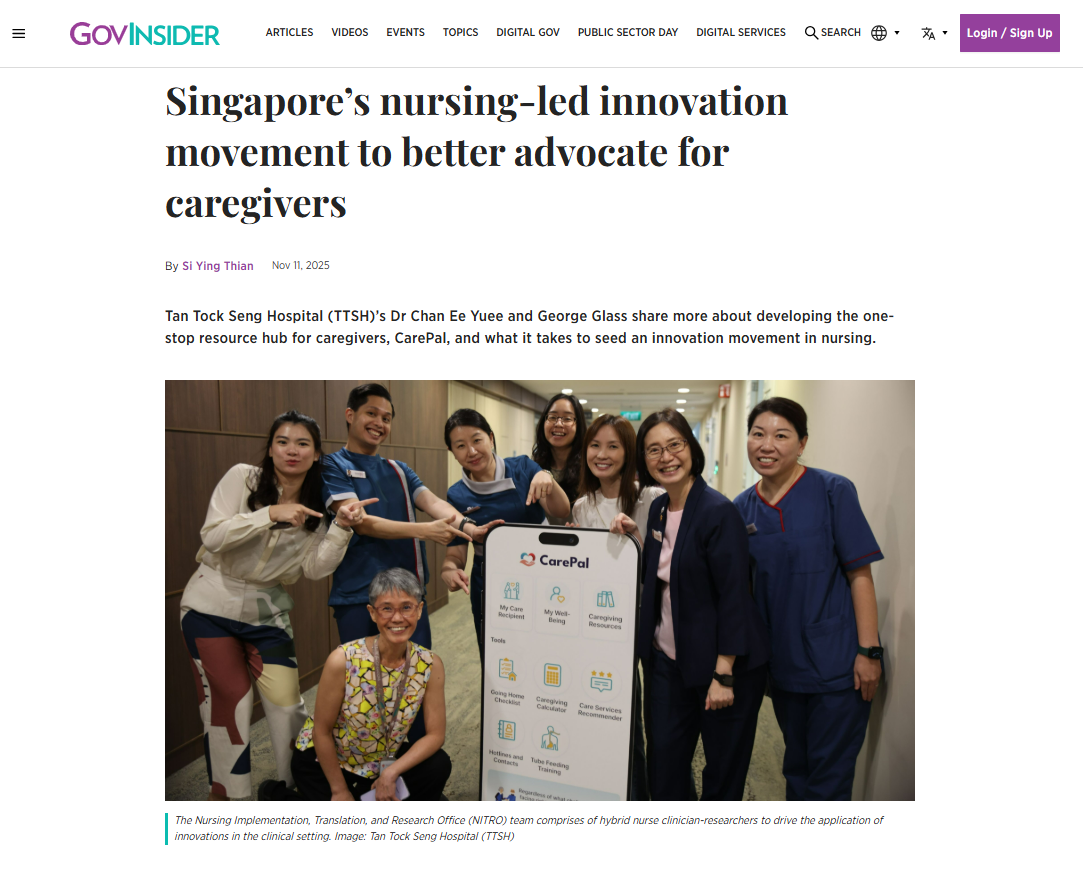Expand the globe dropdown arrow
1083x883 pixels.
897,32
